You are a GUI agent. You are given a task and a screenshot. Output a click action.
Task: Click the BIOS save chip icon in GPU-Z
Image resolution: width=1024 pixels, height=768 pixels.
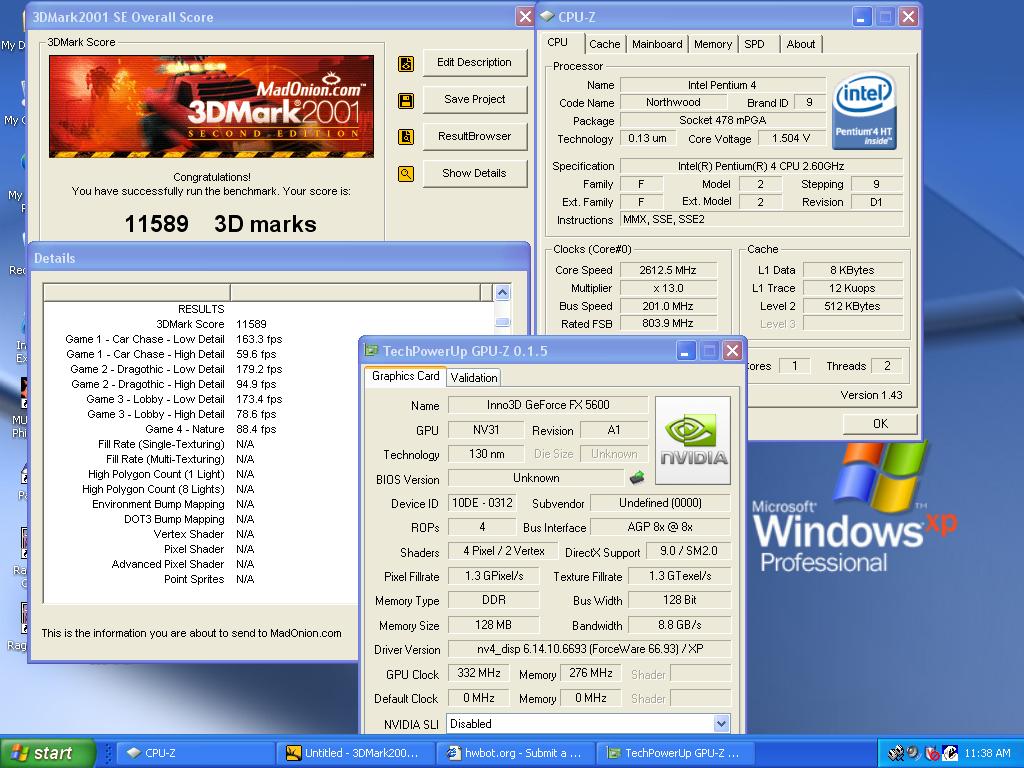(x=637, y=478)
